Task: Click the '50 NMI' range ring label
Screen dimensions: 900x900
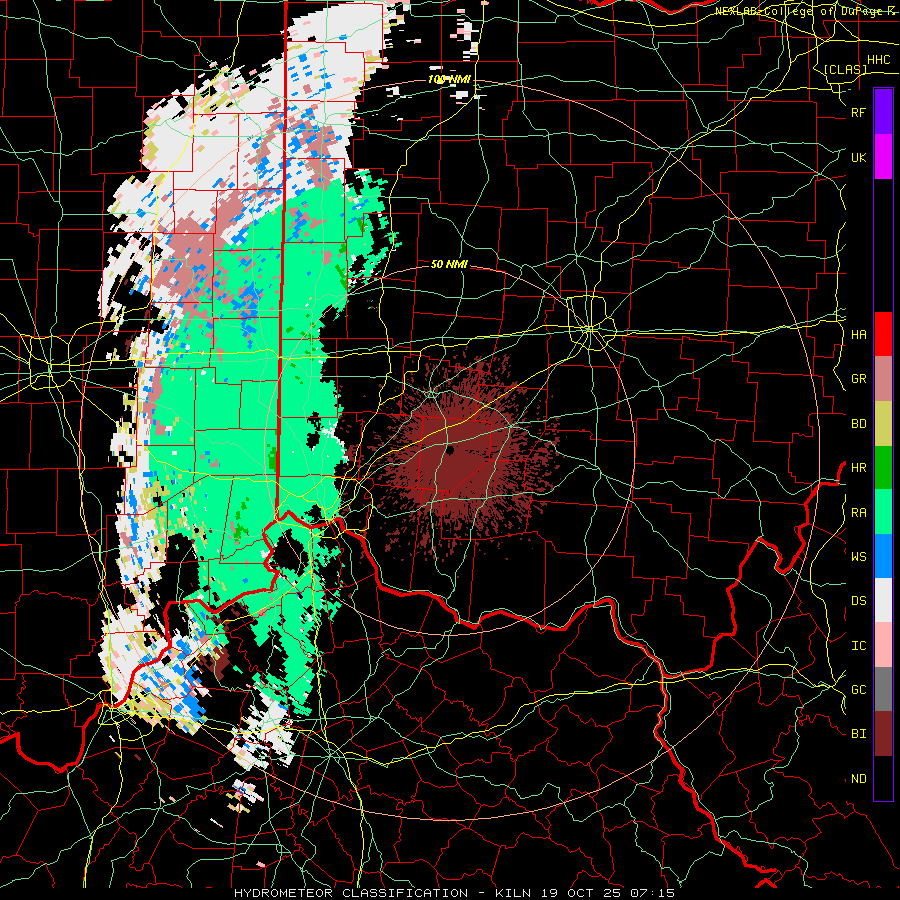Action: click(449, 264)
